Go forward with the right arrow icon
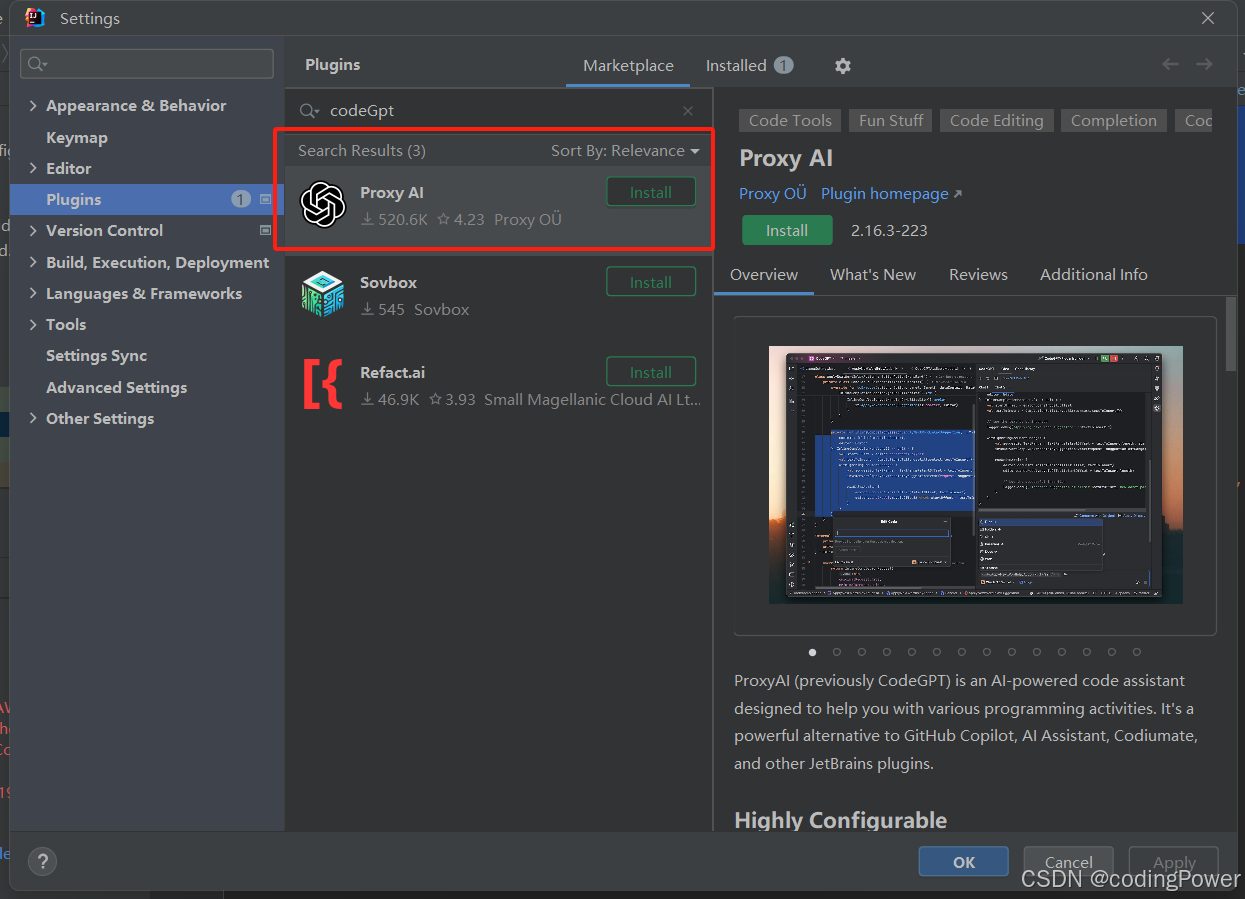 pyautogui.click(x=1204, y=64)
